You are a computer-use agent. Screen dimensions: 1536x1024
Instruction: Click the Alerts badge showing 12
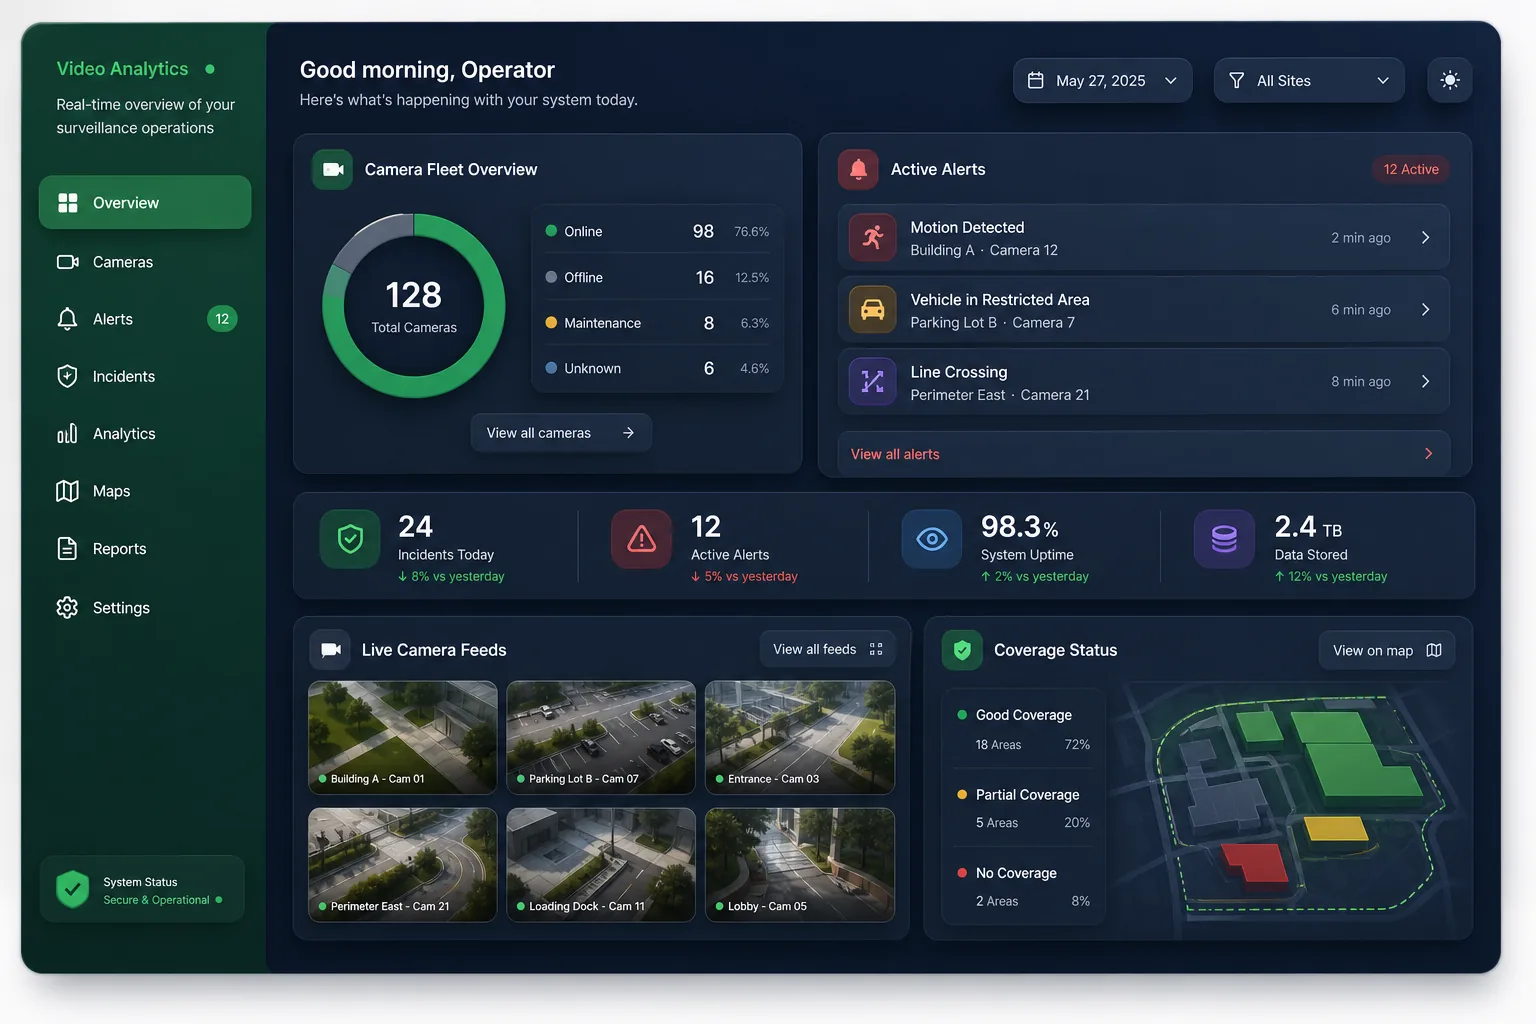click(222, 319)
